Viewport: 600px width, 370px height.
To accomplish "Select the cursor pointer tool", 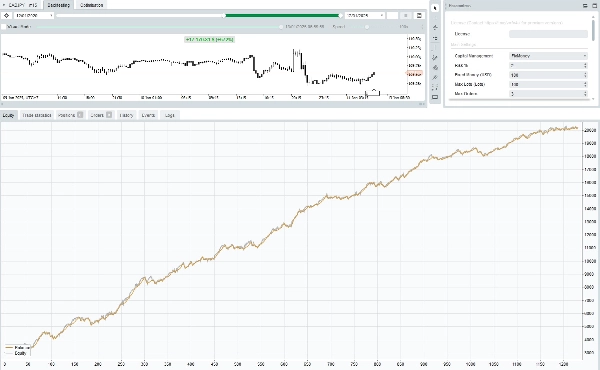I will (435, 8).
